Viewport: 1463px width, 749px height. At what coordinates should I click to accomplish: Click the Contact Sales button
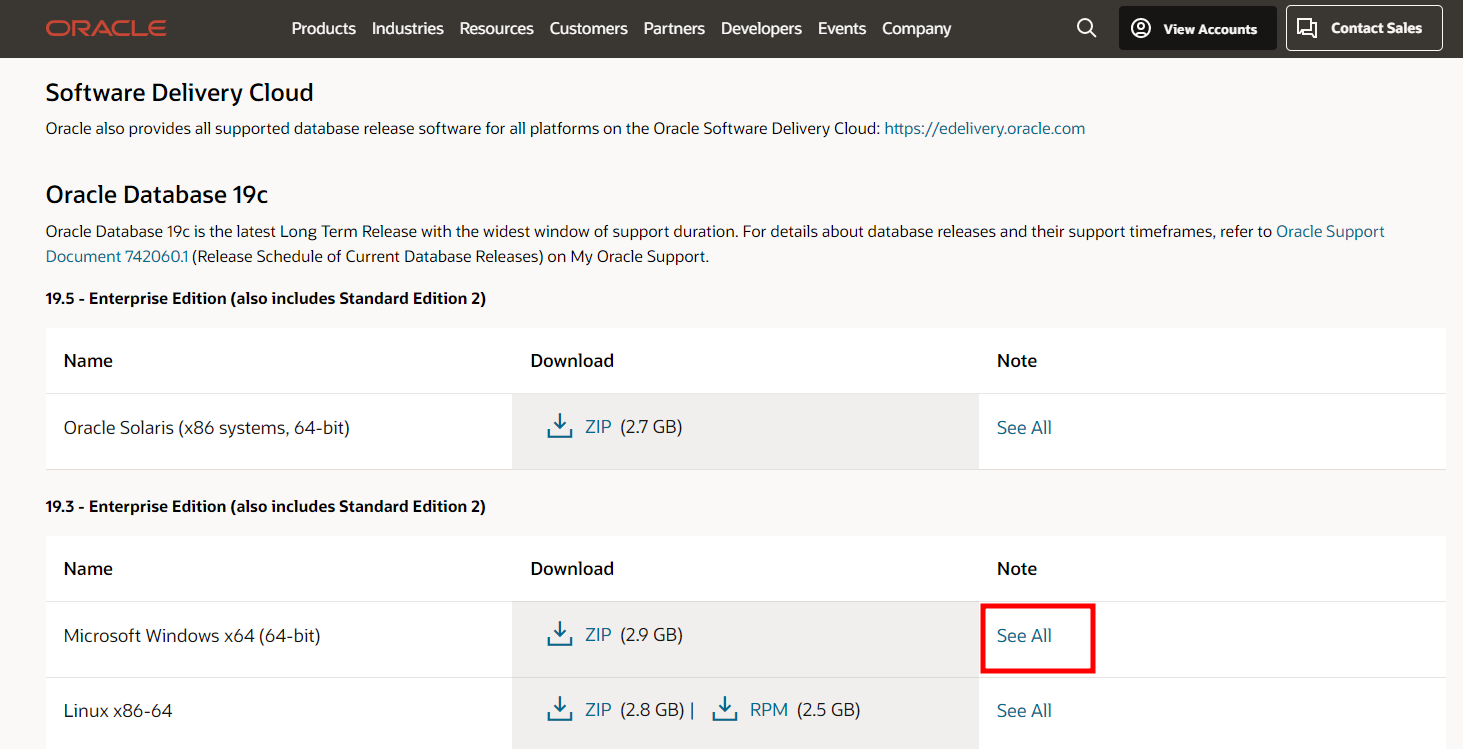[x=1364, y=28]
